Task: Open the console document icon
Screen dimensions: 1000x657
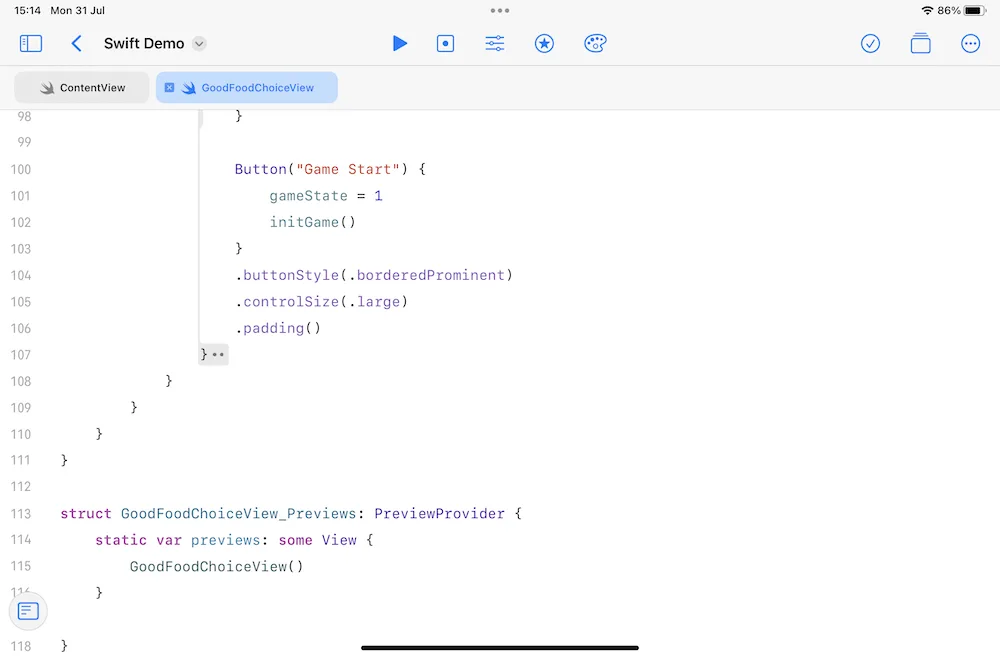Action: tap(28, 611)
